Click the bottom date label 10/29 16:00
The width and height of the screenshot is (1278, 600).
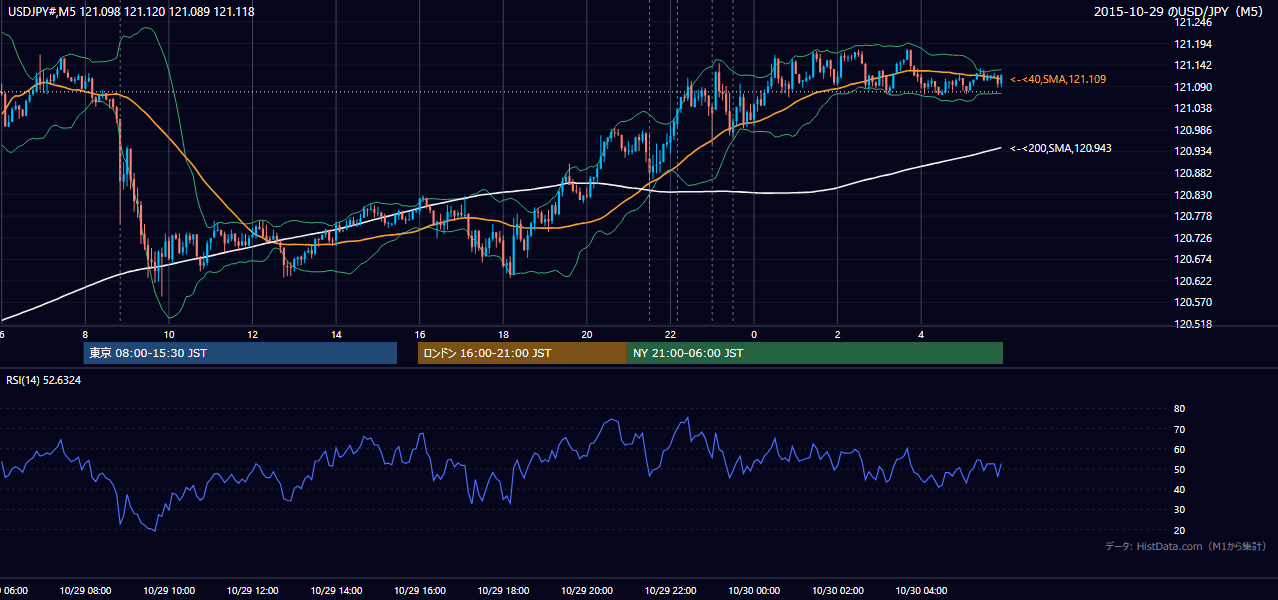tap(419, 590)
